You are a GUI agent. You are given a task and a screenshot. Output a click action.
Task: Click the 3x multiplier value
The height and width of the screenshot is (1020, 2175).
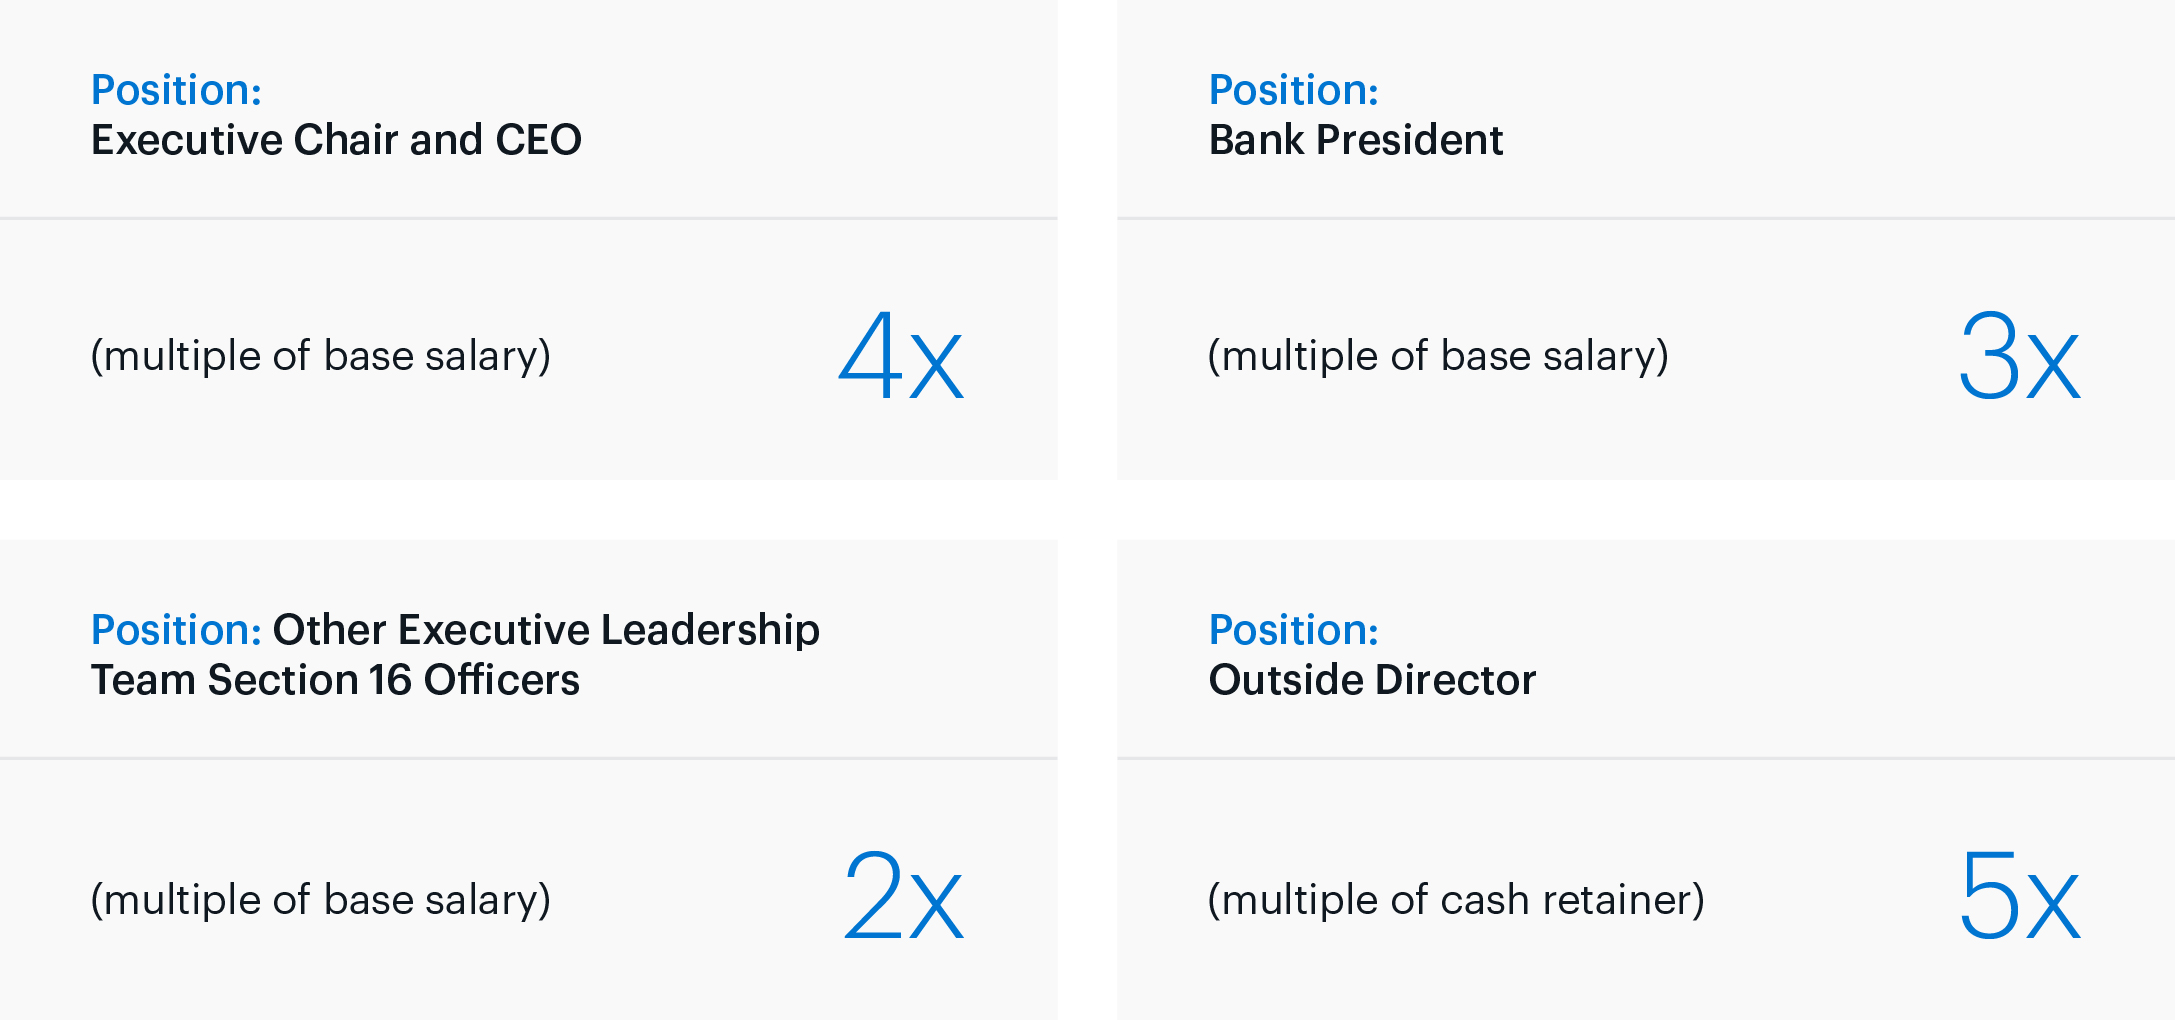(2018, 357)
